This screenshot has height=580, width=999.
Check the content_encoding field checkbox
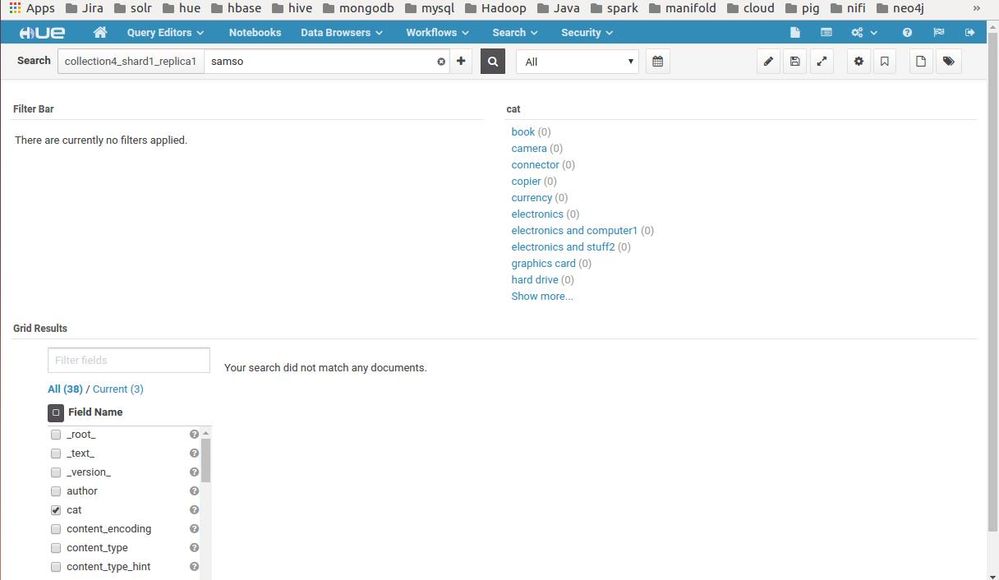pos(55,529)
